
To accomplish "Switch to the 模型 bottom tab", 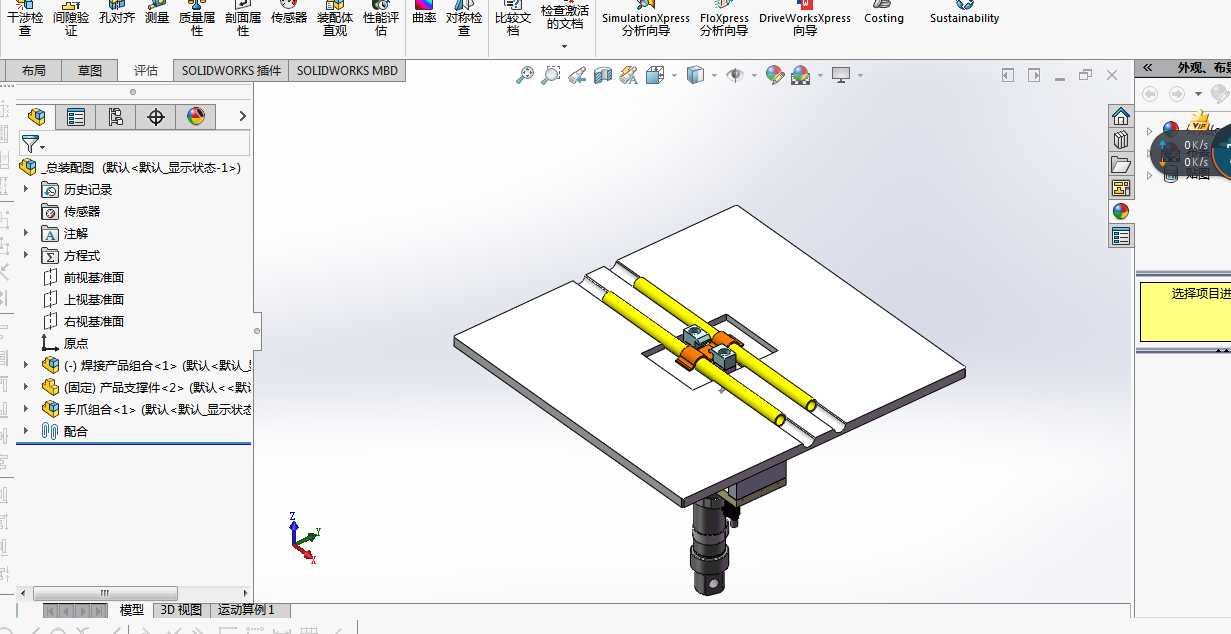I will [132, 610].
